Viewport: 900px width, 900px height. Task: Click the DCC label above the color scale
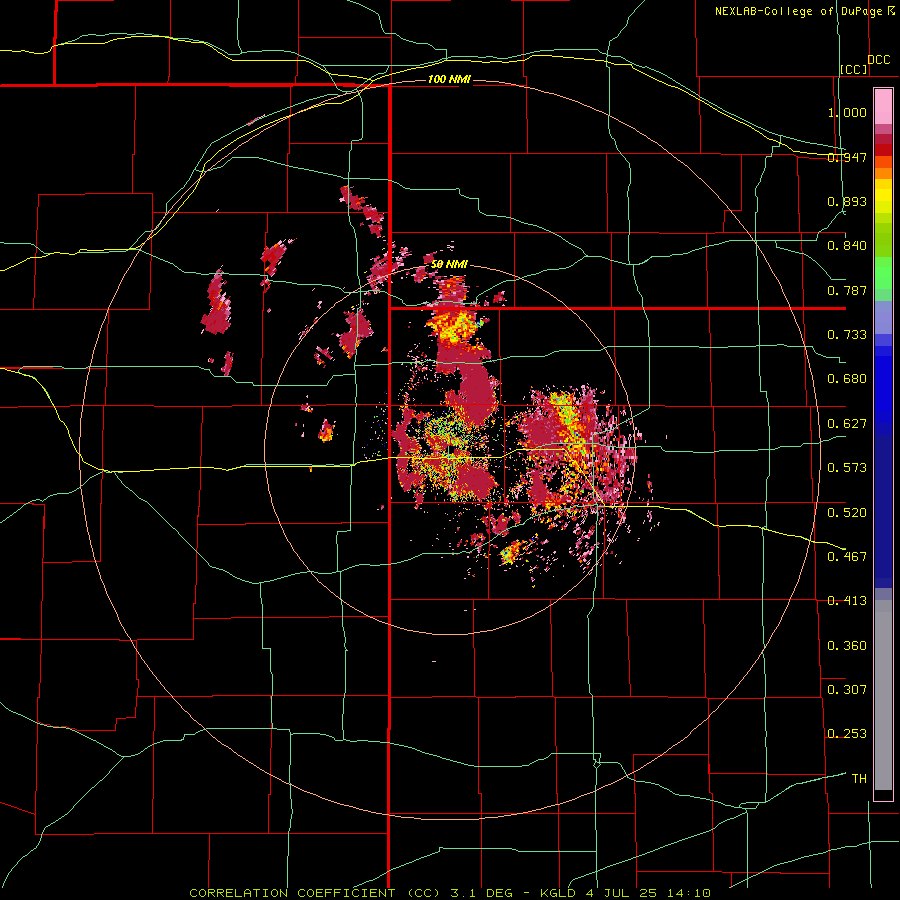(879, 60)
